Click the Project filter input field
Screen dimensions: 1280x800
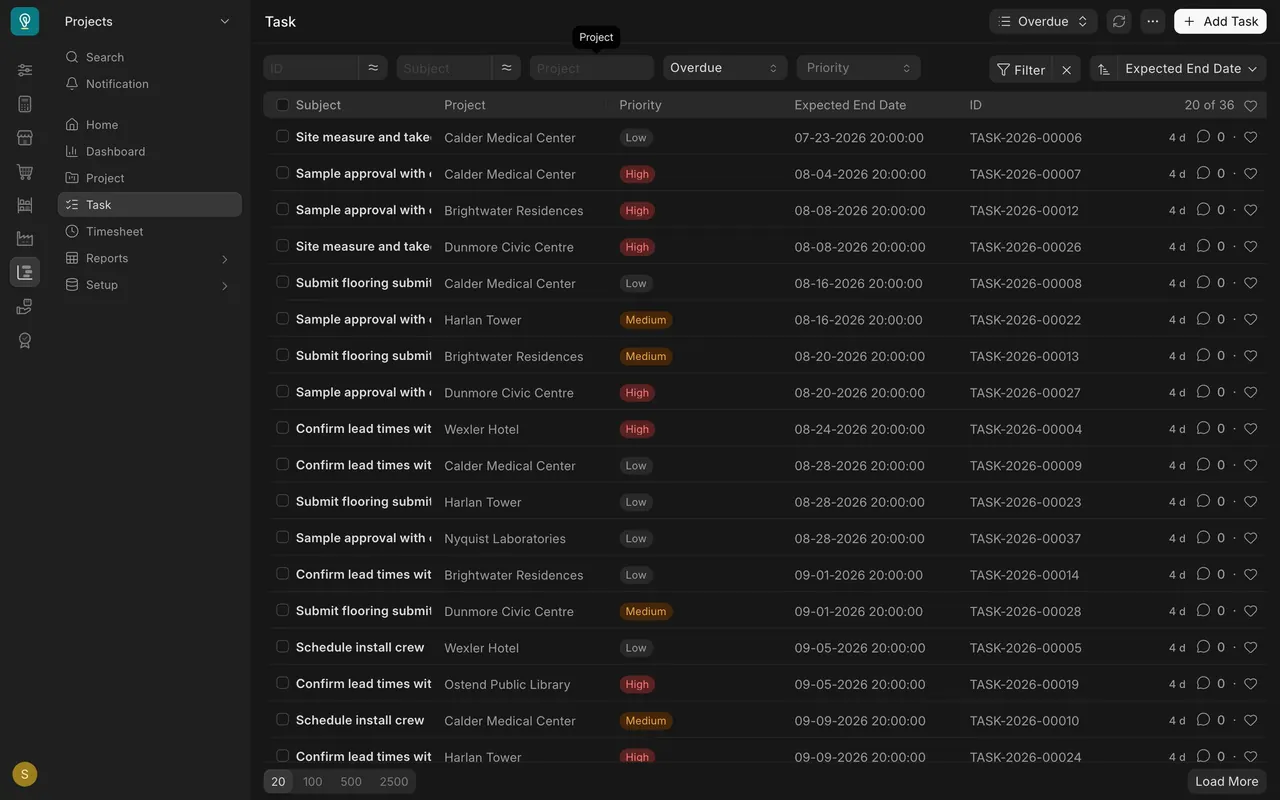click(x=591, y=68)
